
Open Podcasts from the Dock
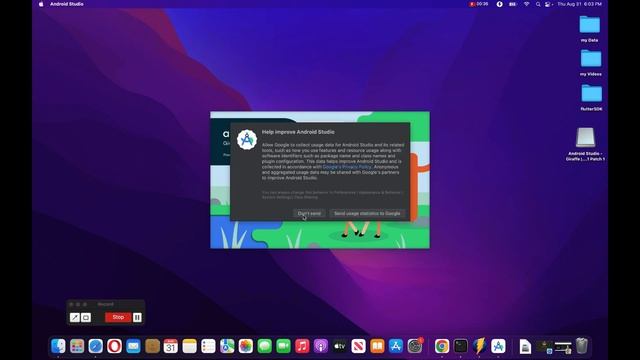[321, 346]
